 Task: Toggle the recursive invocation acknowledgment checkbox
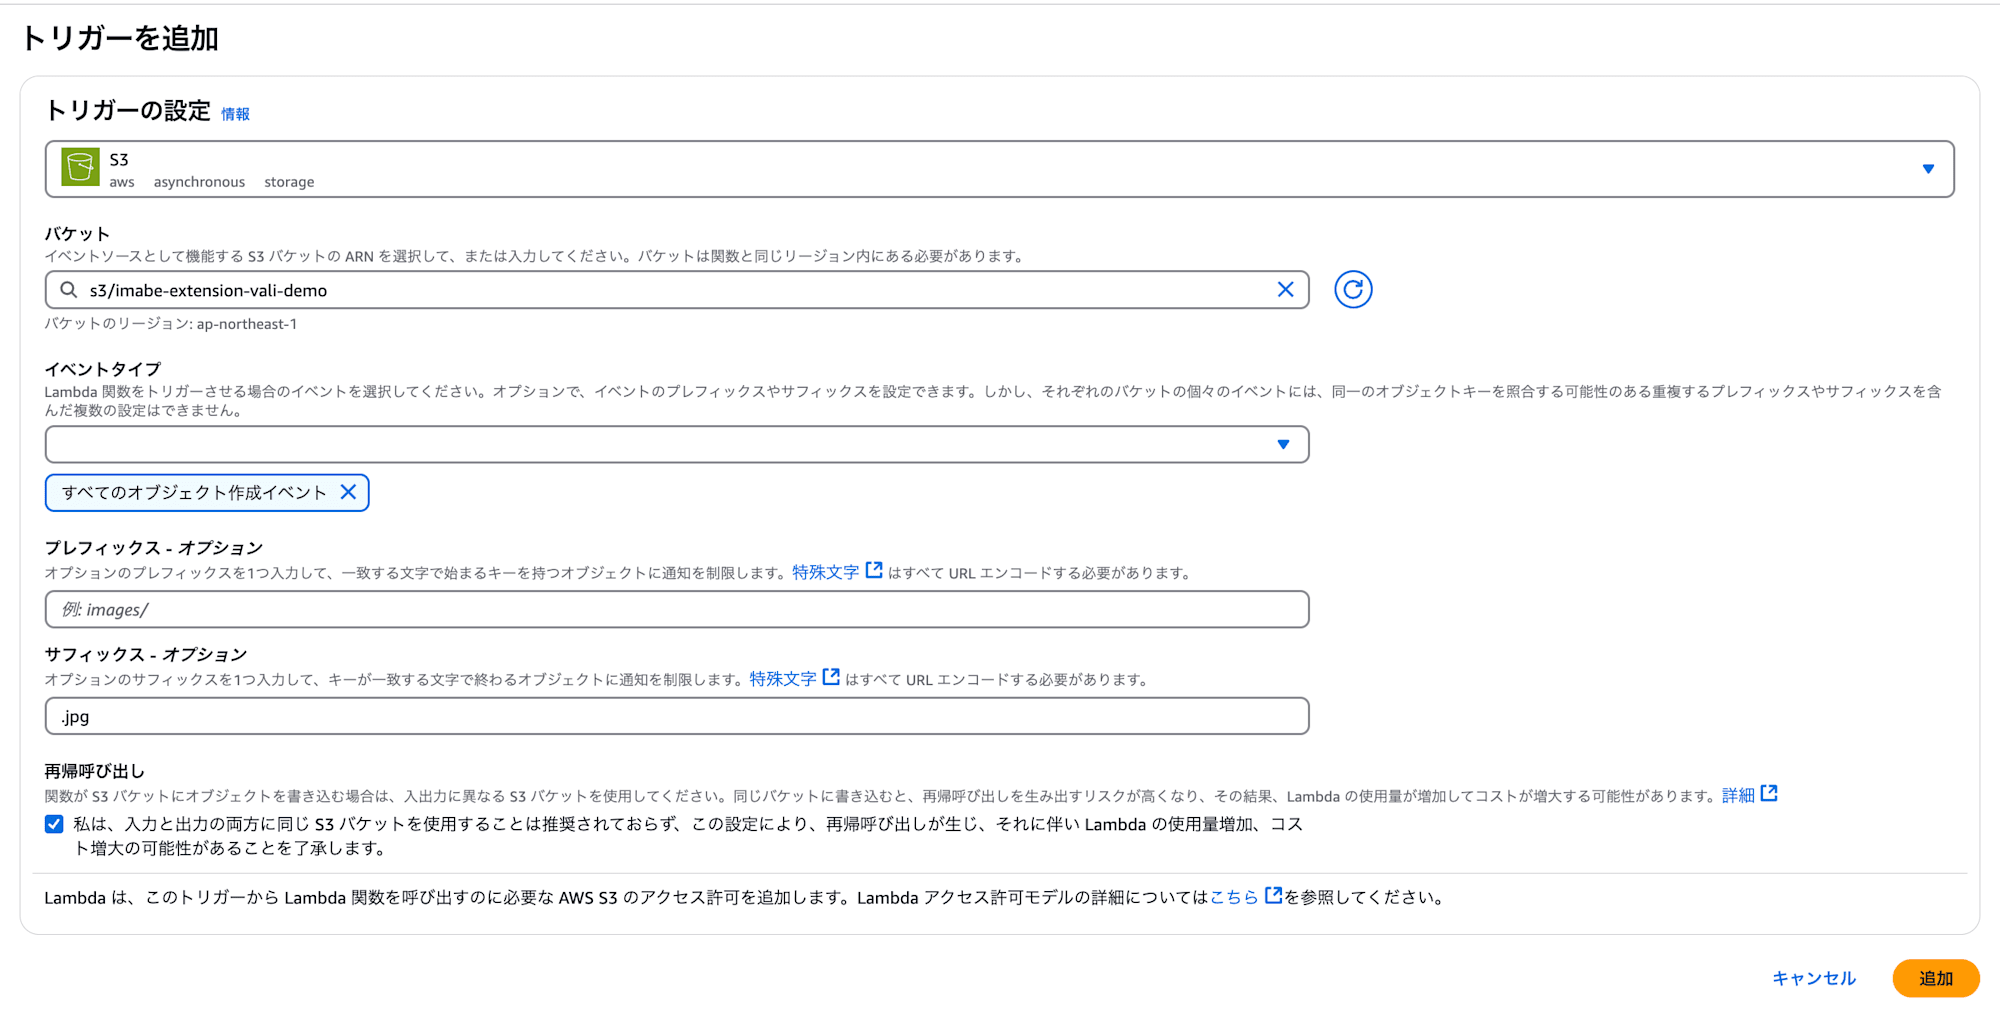[x=54, y=824]
